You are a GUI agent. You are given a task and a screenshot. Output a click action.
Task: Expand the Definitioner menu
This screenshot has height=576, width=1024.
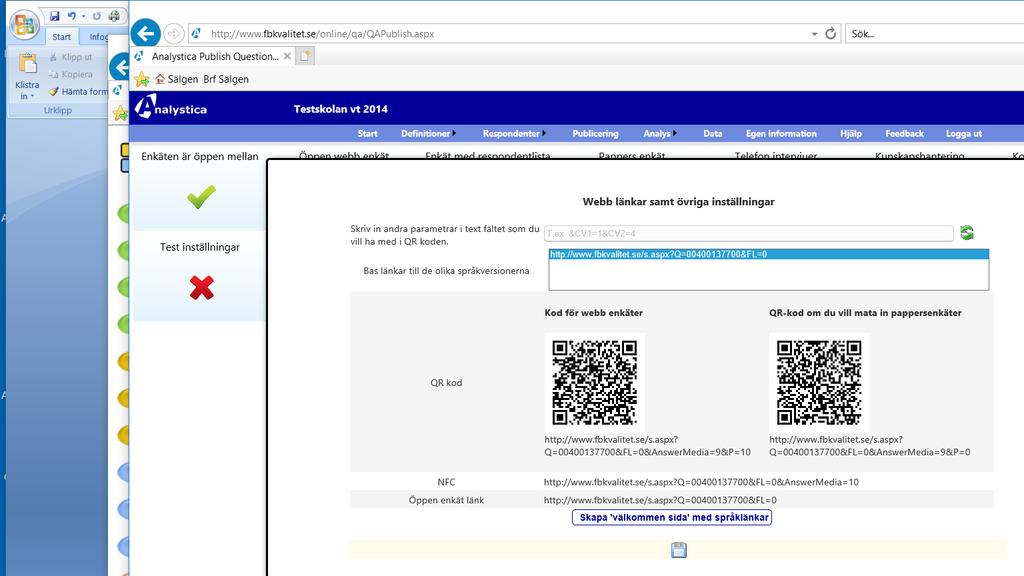click(428, 133)
